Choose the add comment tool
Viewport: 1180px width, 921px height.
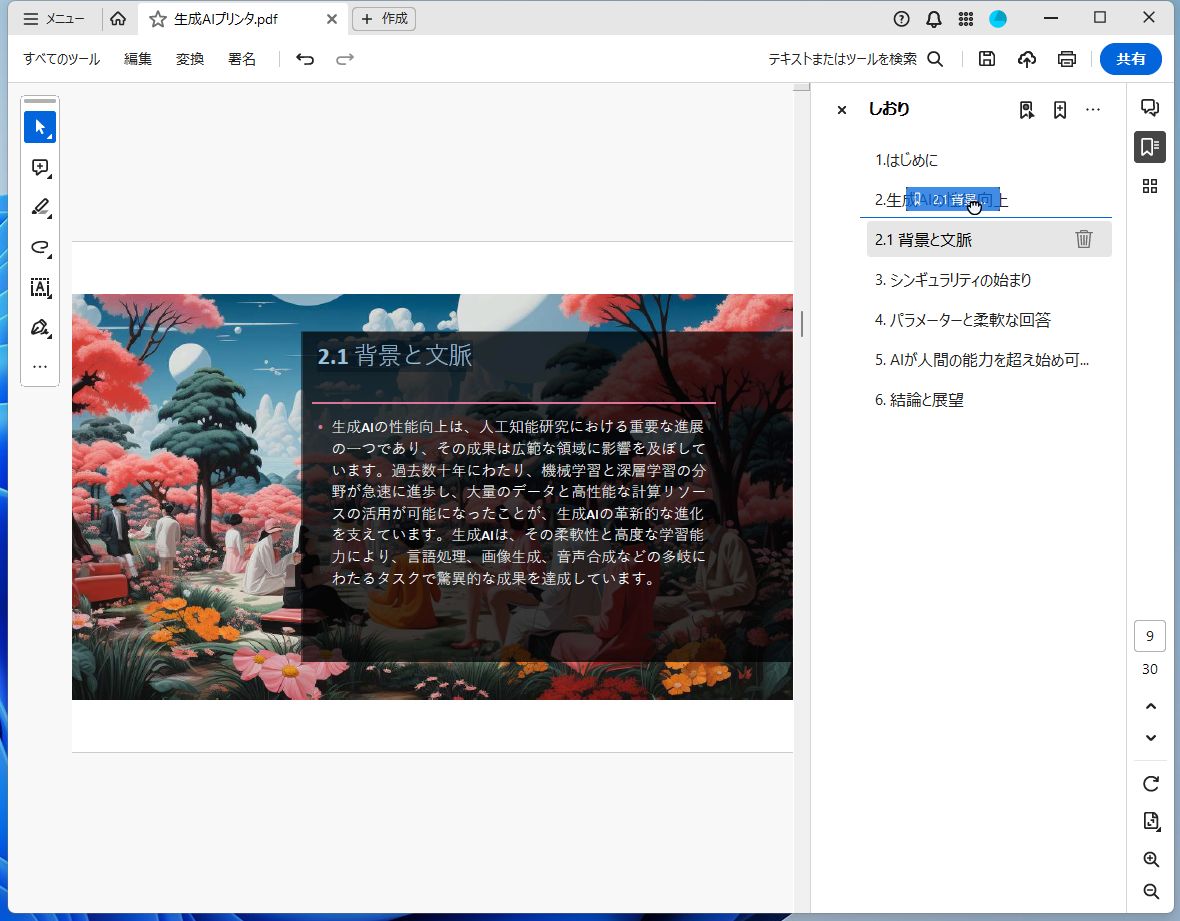(x=40, y=167)
